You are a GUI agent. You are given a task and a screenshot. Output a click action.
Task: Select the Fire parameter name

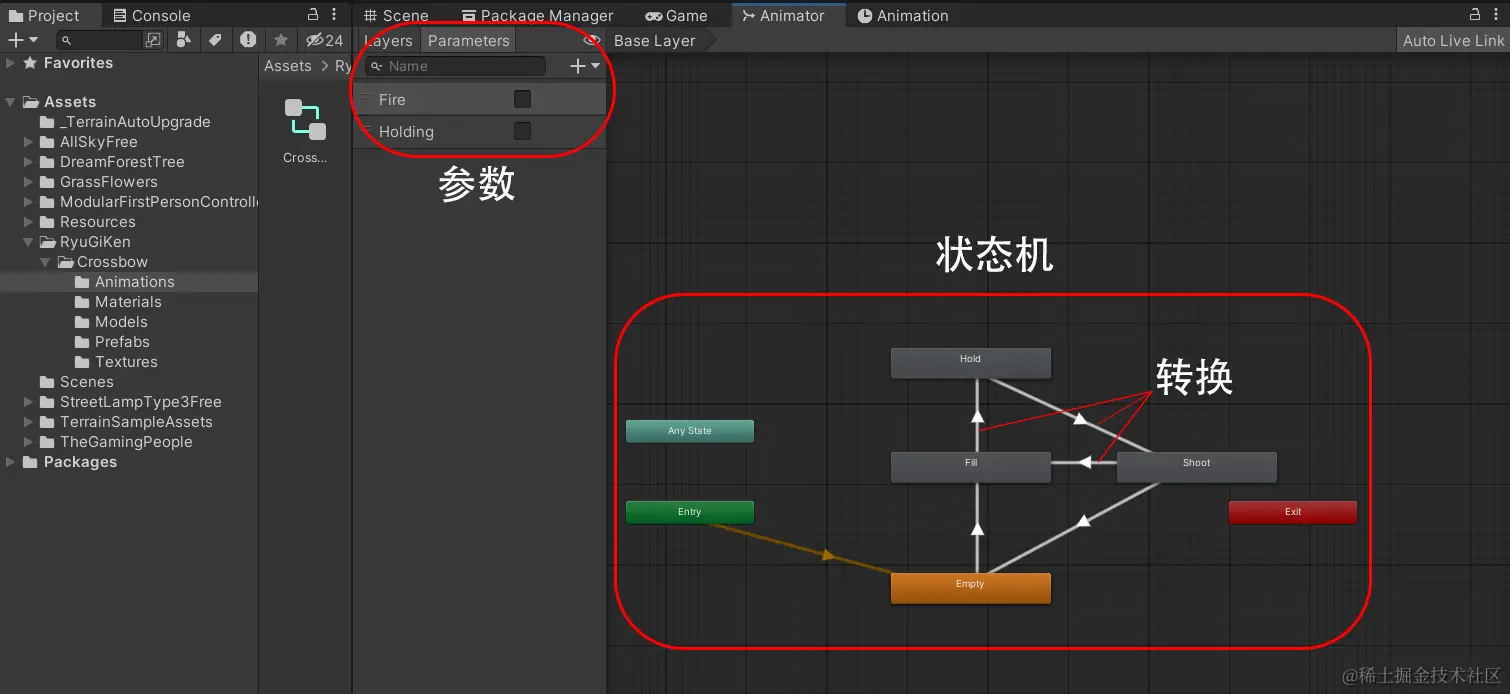[x=392, y=99]
